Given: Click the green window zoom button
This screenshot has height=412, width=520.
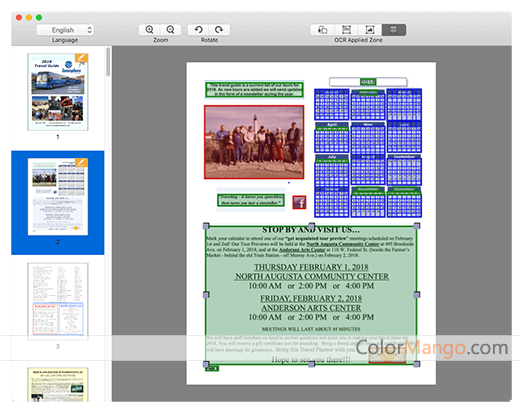Looking at the screenshot, I should tap(39, 17).
